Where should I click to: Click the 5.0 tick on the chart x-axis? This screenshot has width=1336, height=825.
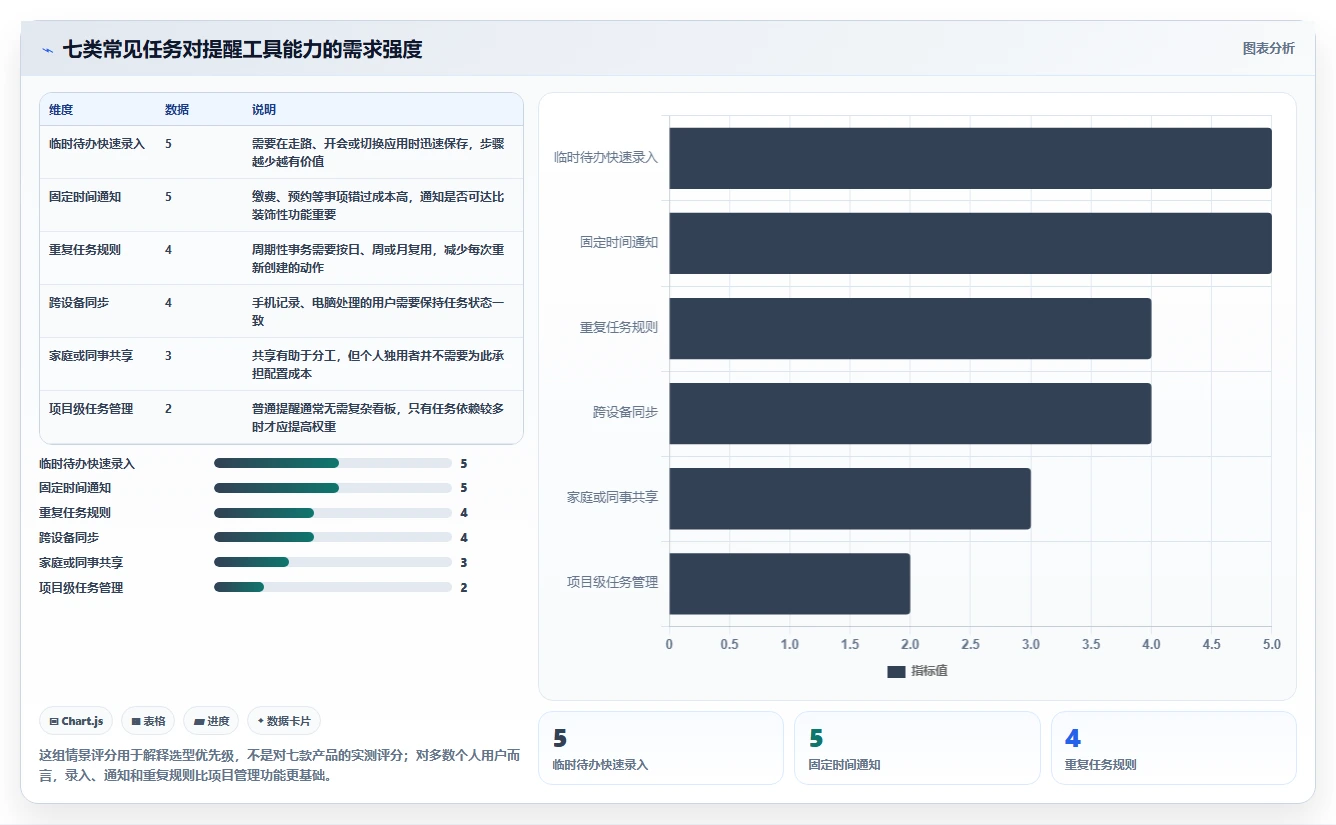1271,644
